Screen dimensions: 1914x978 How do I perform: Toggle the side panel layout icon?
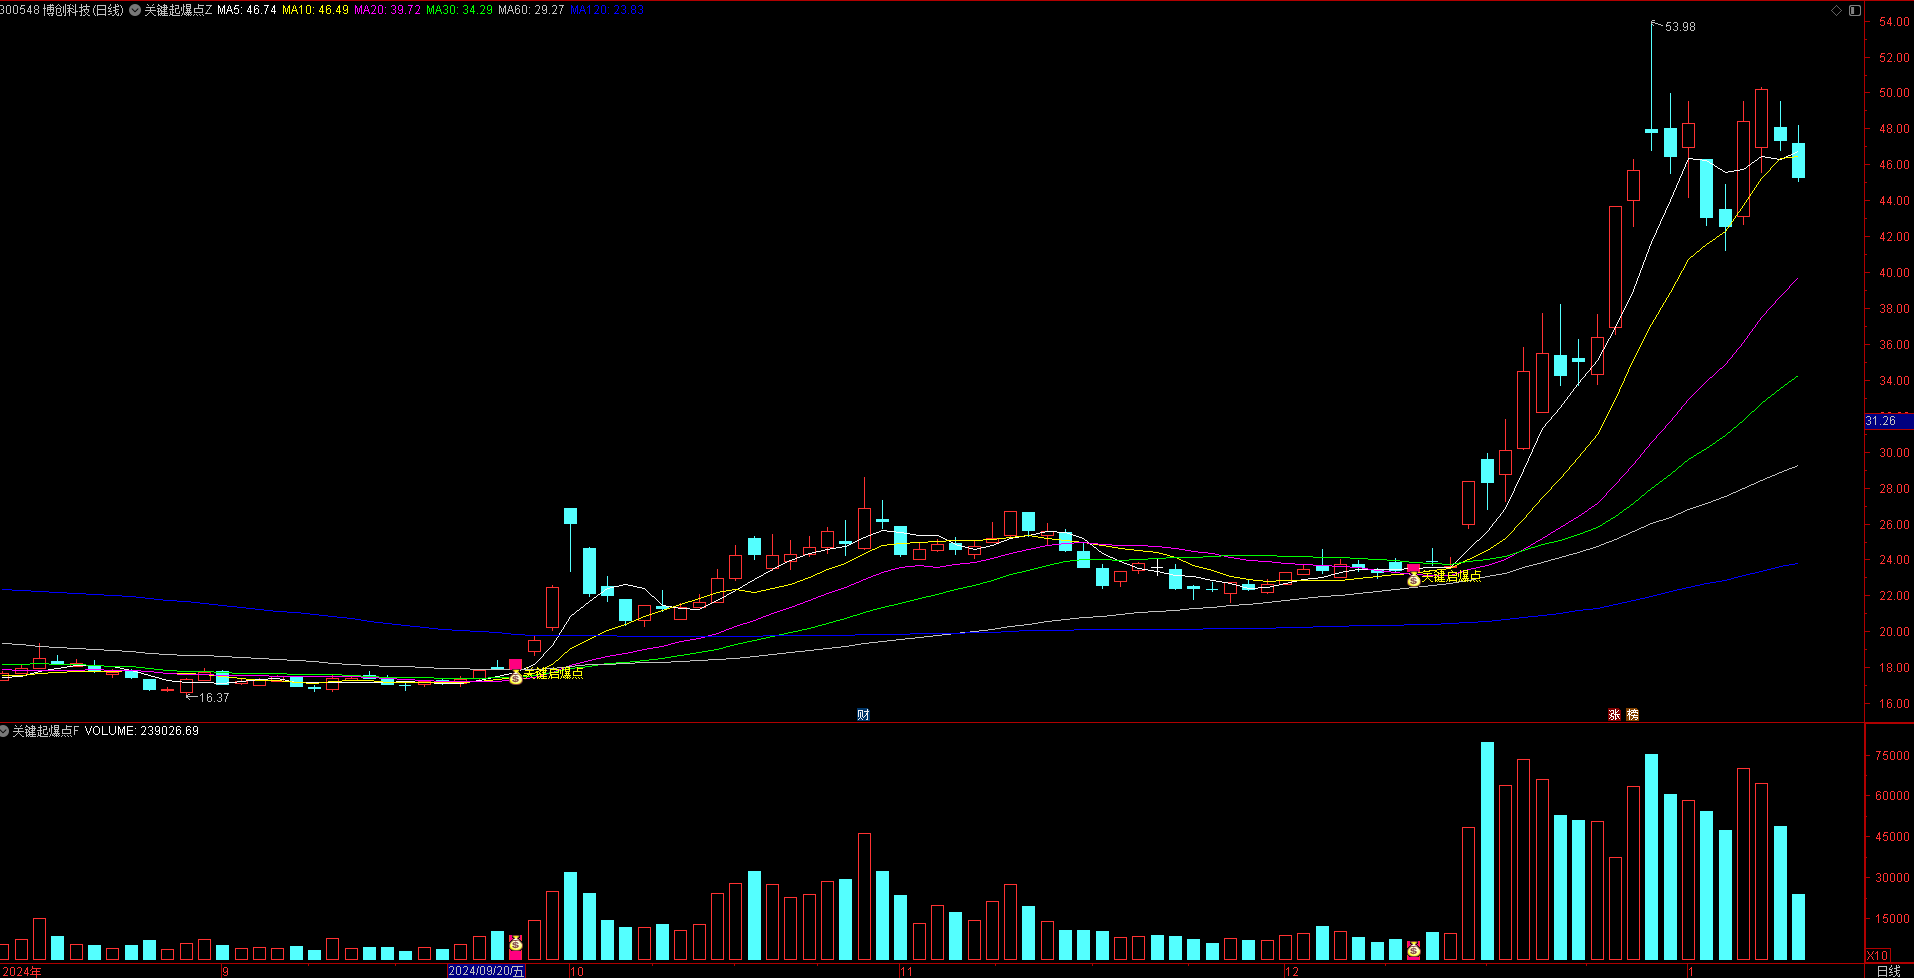1854,10
